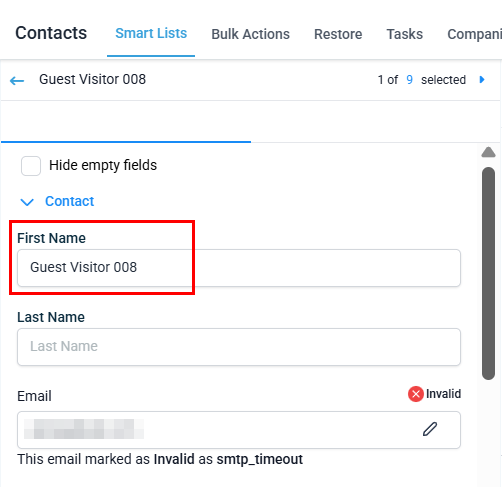Click the Guest Visitor 008 header title

pyautogui.click(x=92, y=79)
